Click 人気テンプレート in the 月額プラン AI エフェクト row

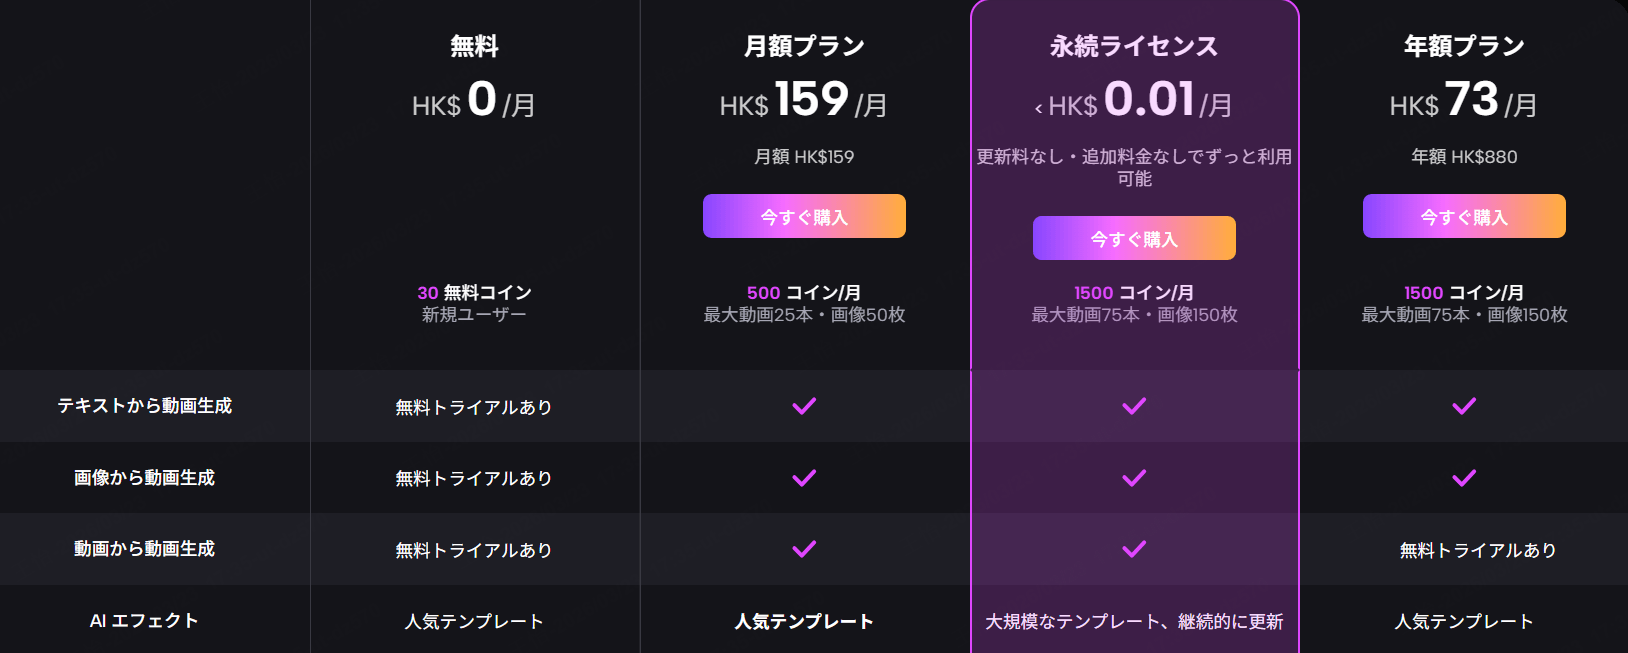pos(804,620)
